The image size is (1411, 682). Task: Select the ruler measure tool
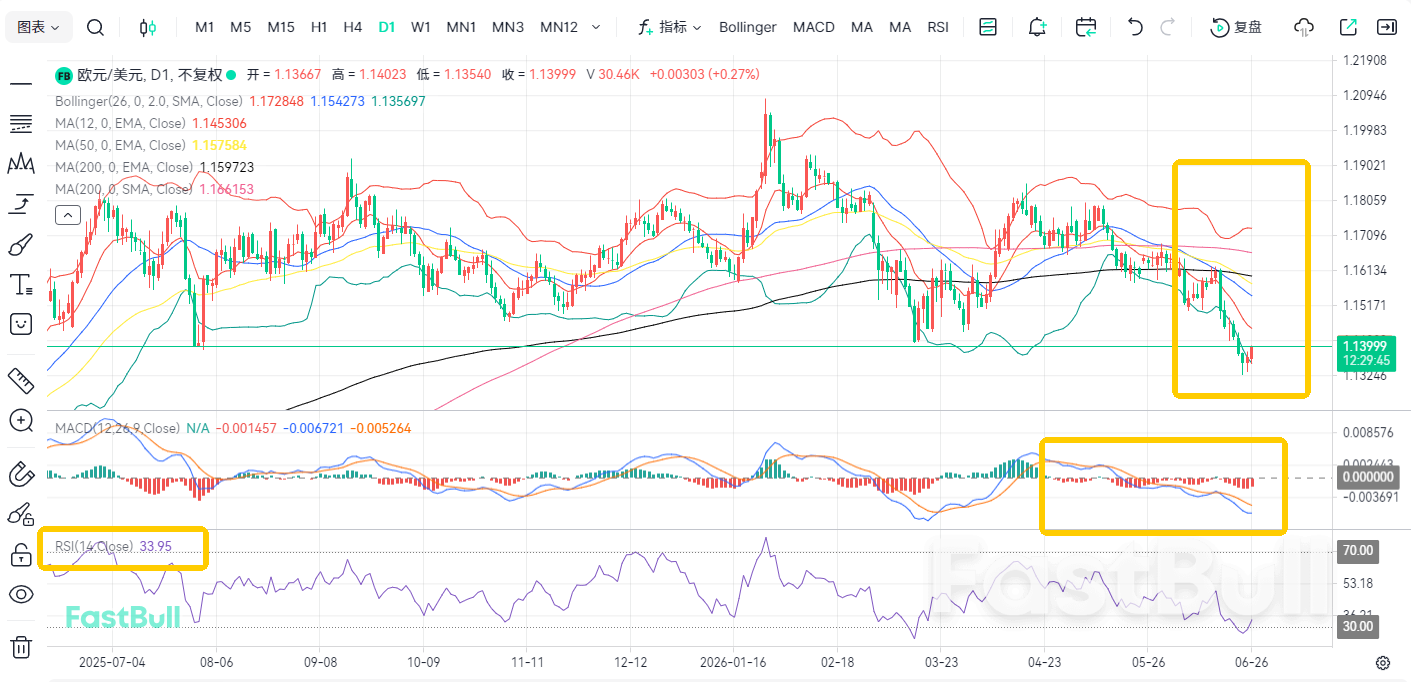(21, 379)
